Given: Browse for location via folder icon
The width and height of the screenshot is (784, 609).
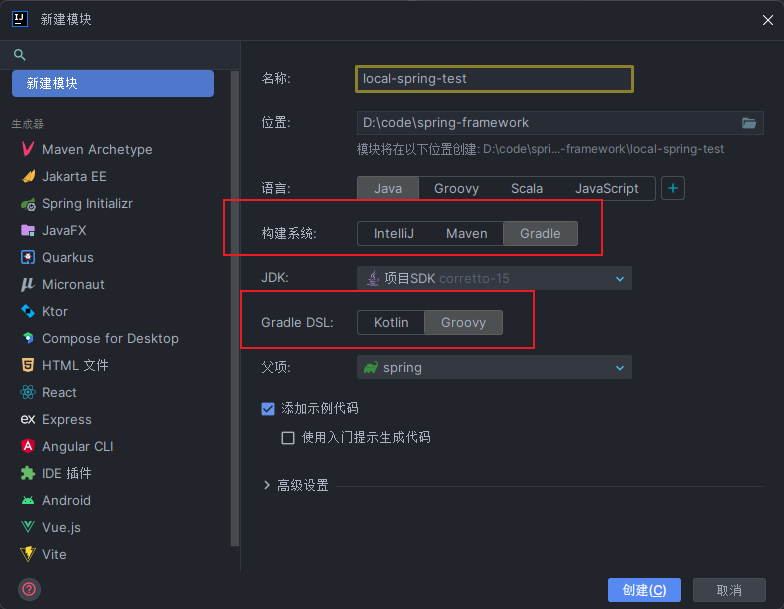Looking at the screenshot, I should click(x=748, y=122).
